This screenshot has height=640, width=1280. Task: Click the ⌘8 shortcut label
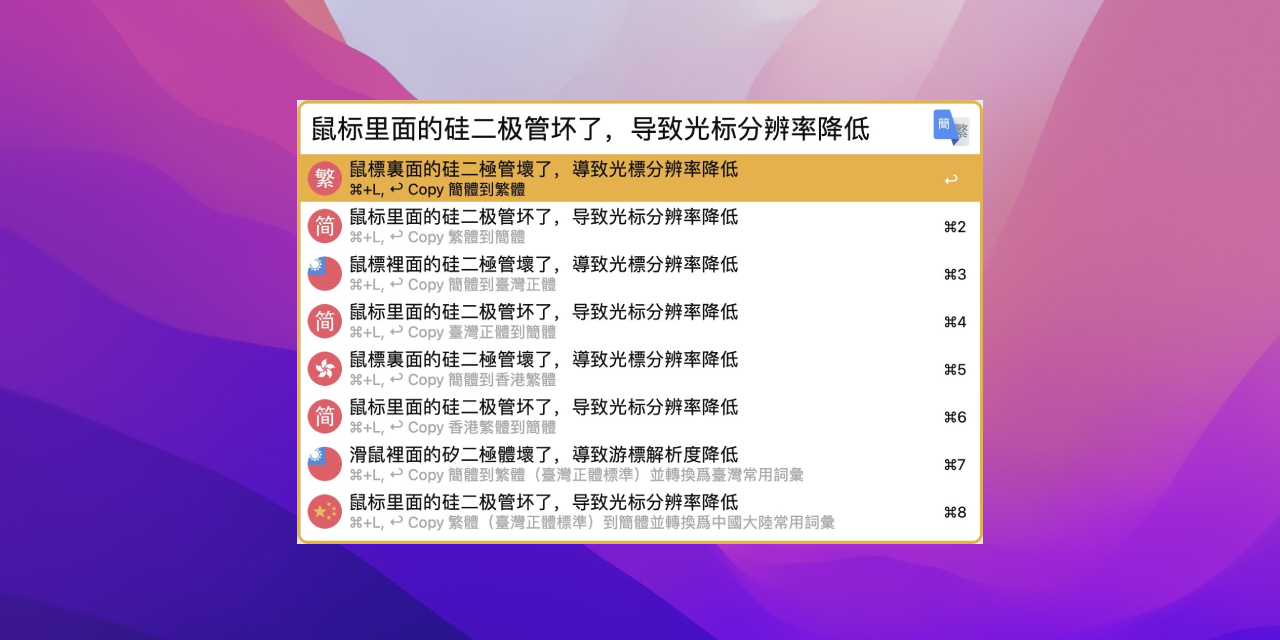(x=955, y=512)
